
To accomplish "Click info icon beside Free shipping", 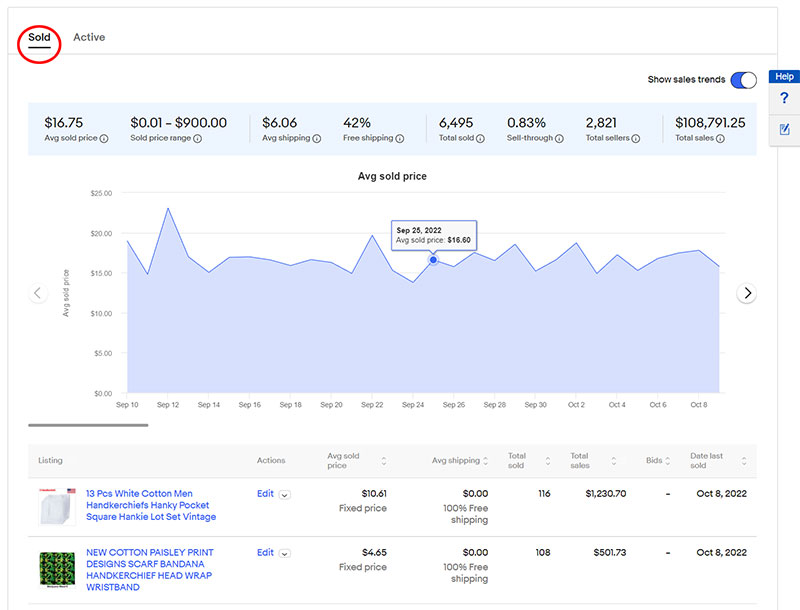I will pyautogui.click(x=400, y=138).
